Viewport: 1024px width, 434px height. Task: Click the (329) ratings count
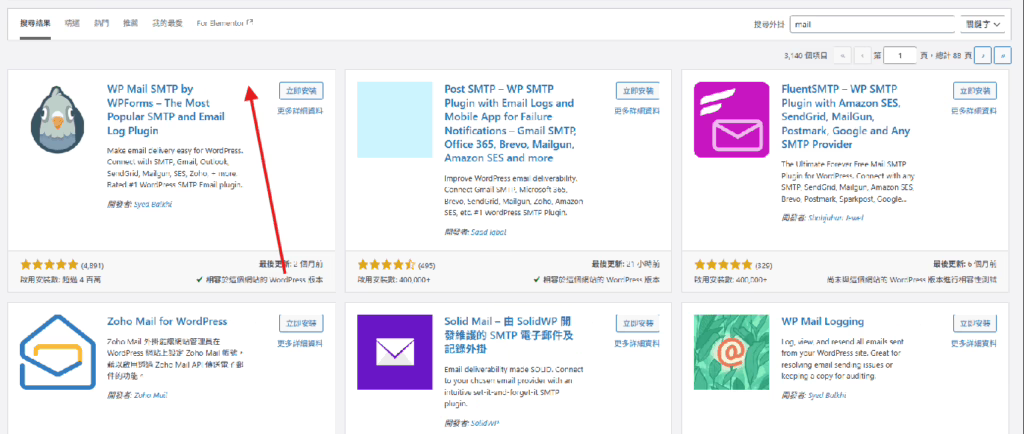[x=764, y=266]
